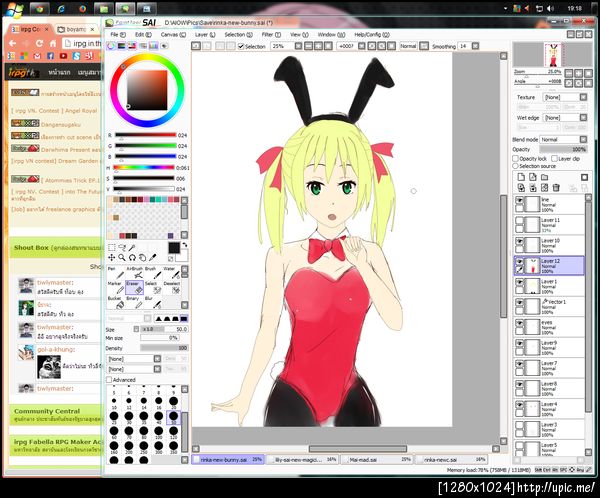Toggle the RGB slider panel button
The height and width of the screenshot is (498, 600).
coord(121,46)
